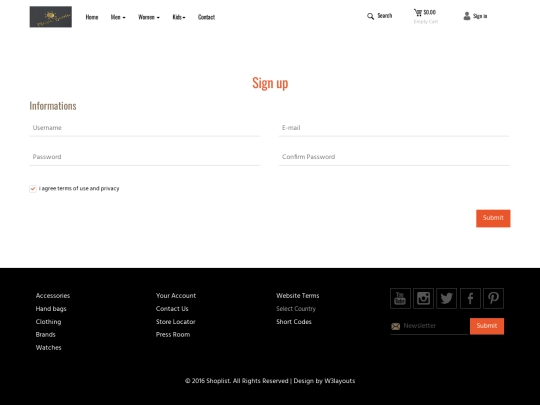Image resolution: width=540 pixels, height=405 pixels.
Task: Open the Brands footer link
Action: (x=45, y=334)
